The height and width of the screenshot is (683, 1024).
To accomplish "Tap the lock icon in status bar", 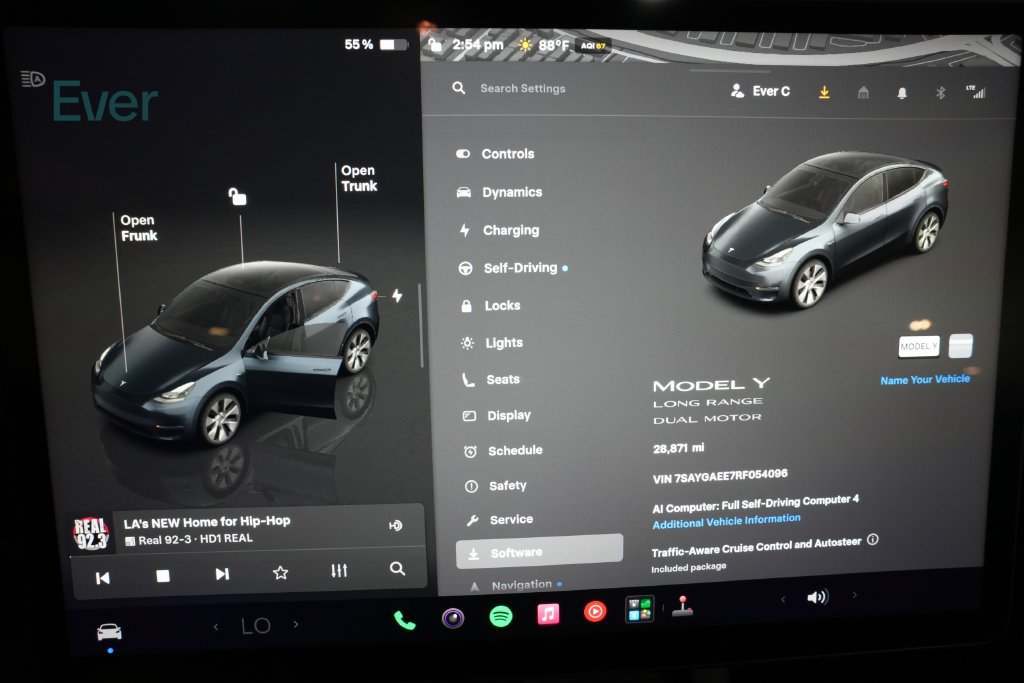I will click(435, 45).
